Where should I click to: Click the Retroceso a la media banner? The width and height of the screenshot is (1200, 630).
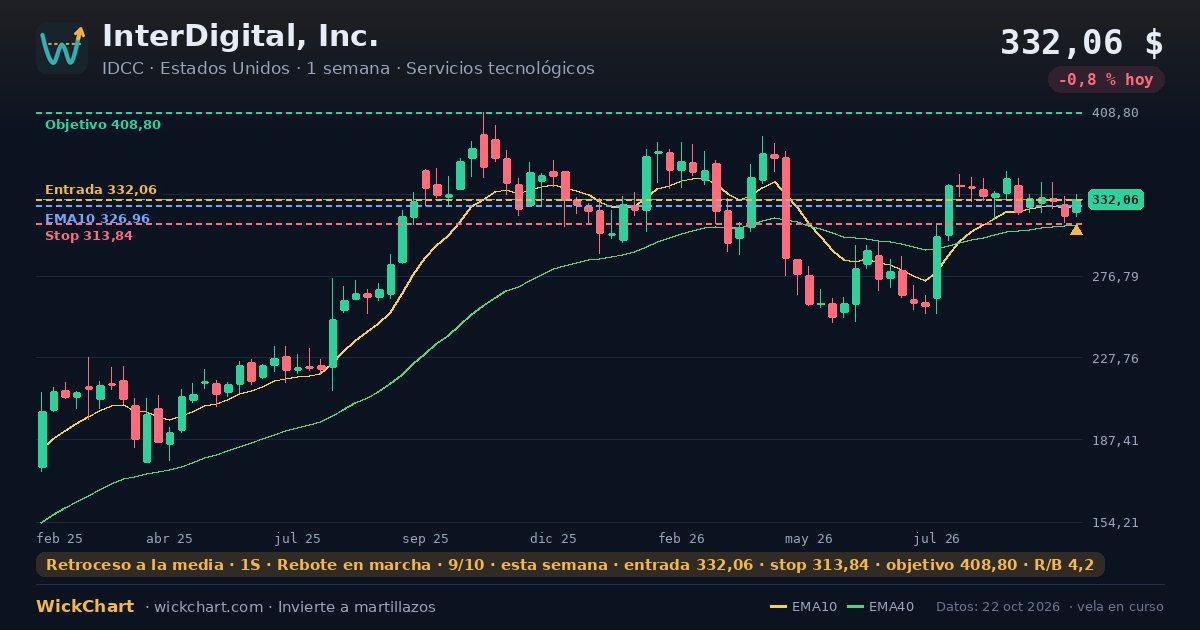click(570, 565)
